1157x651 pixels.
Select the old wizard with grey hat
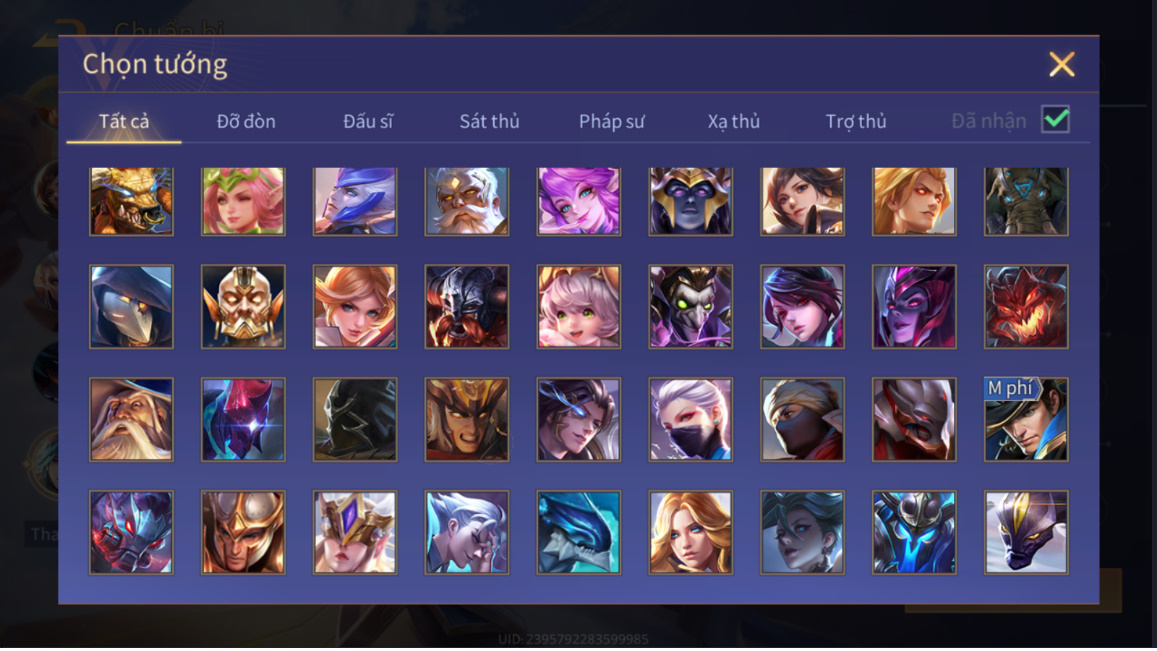[131, 419]
